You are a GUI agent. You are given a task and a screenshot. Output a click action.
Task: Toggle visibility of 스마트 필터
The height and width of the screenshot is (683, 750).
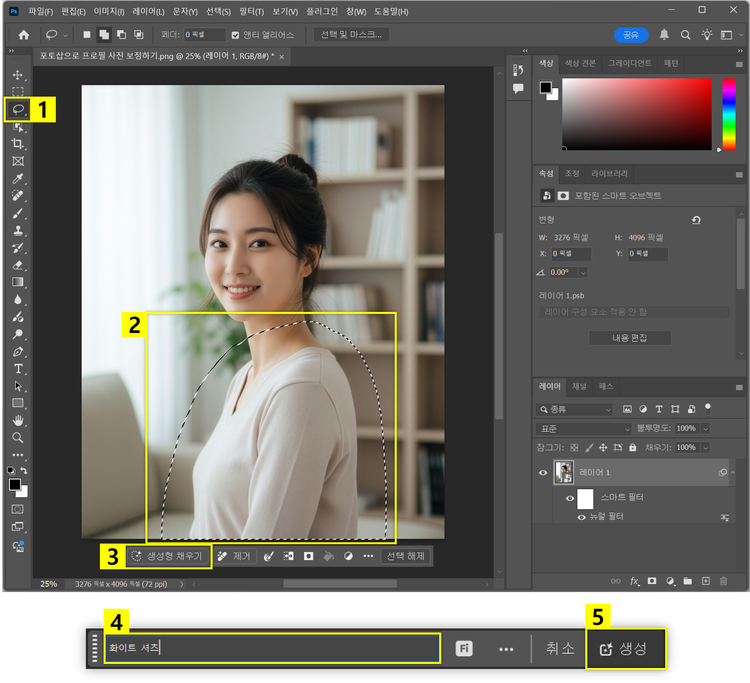pyautogui.click(x=570, y=497)
